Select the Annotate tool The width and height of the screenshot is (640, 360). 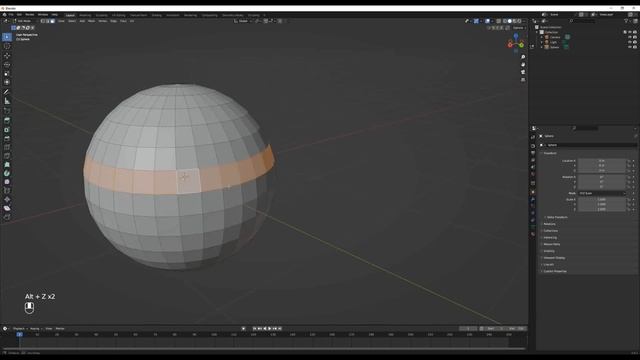pos(7,92)
